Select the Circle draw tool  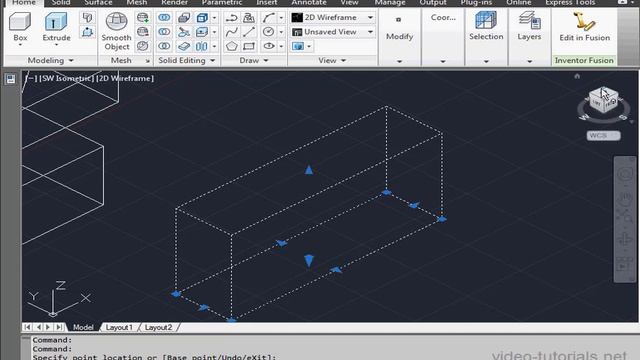tap(269, 32)
